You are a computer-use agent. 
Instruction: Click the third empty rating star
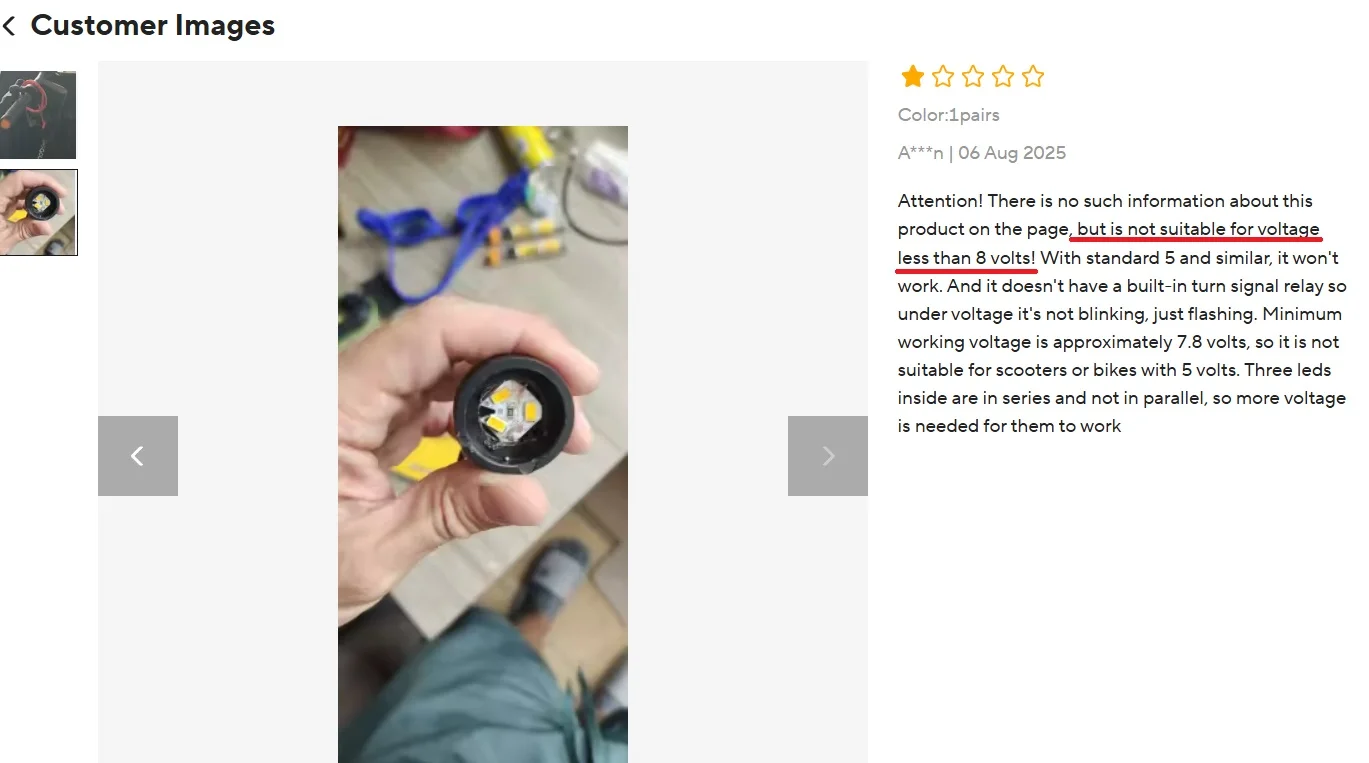click(973, 76)
